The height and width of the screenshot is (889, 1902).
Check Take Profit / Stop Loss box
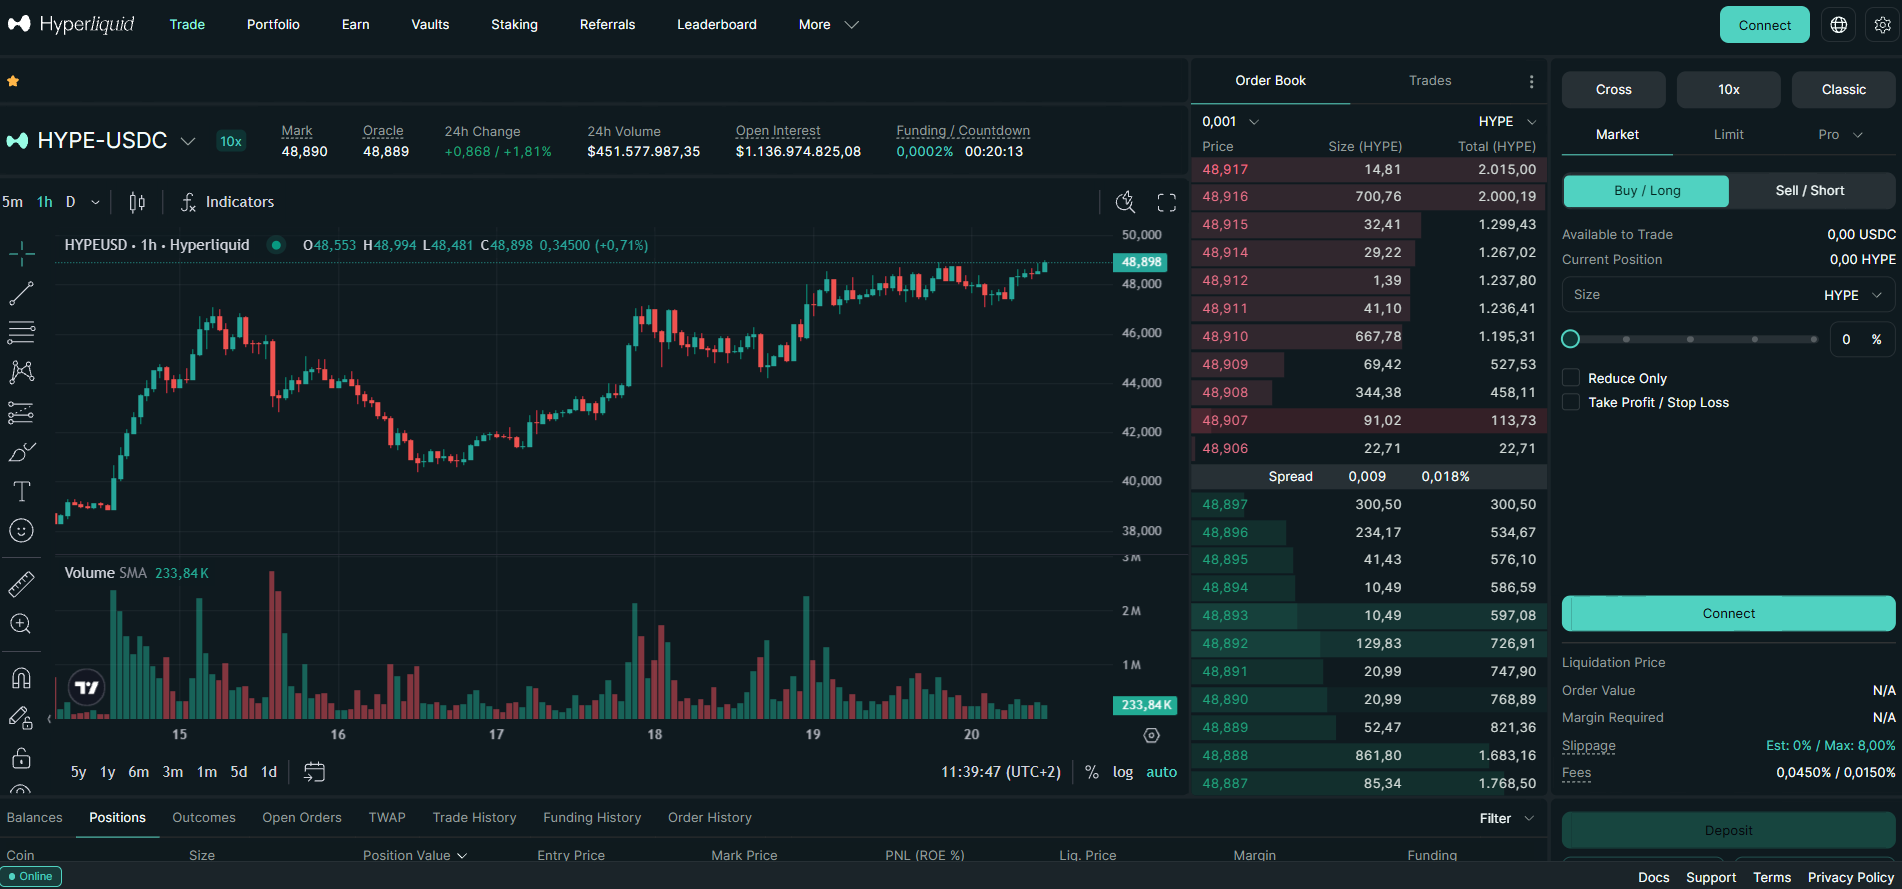tap(1571, 402)
